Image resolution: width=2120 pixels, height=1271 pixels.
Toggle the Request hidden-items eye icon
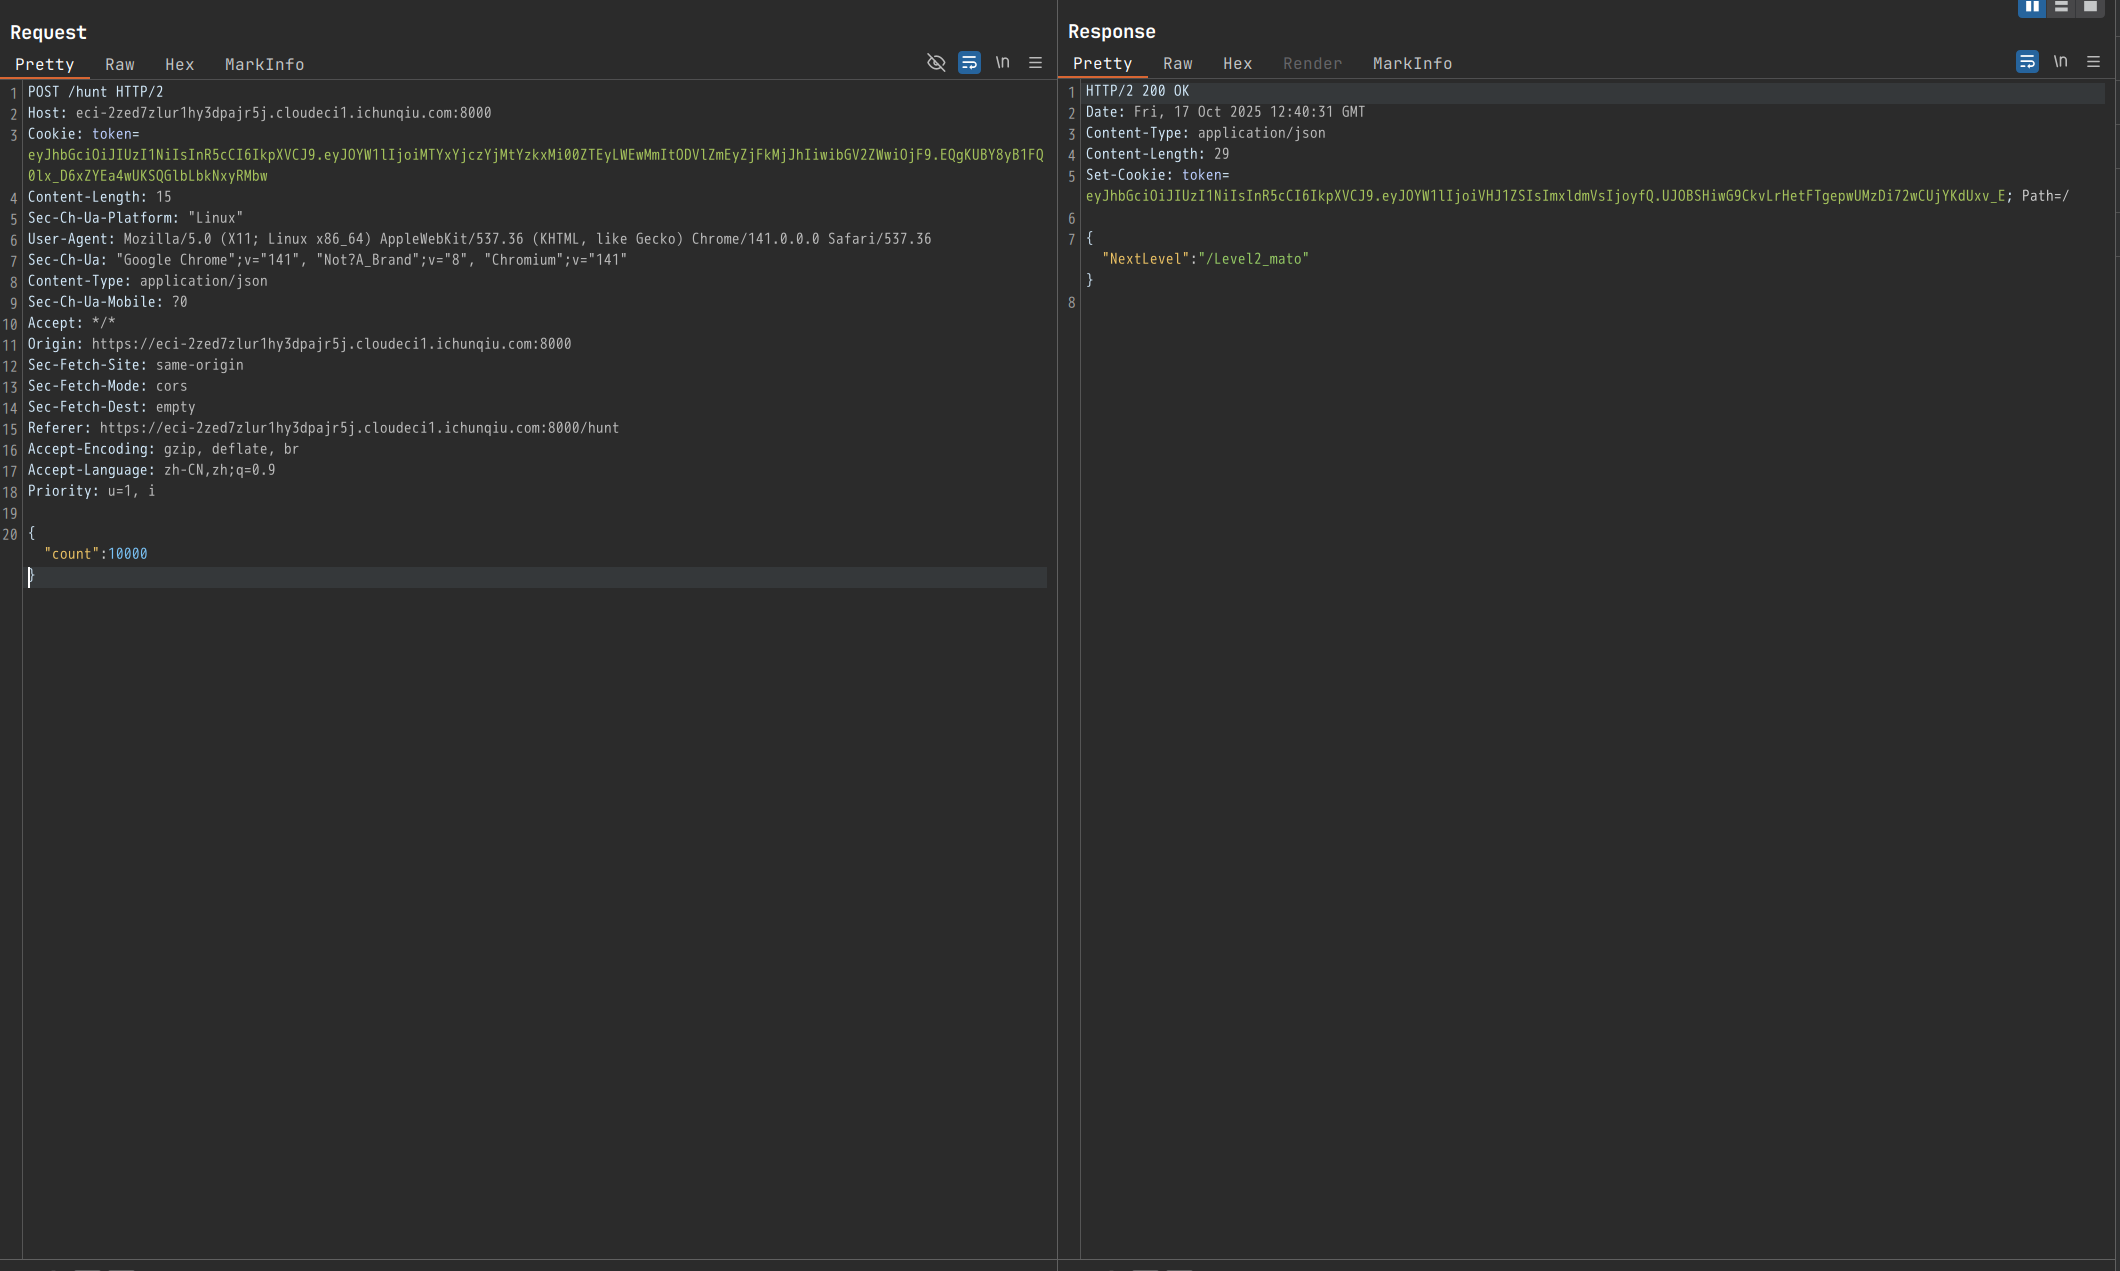tap(936, 63)
